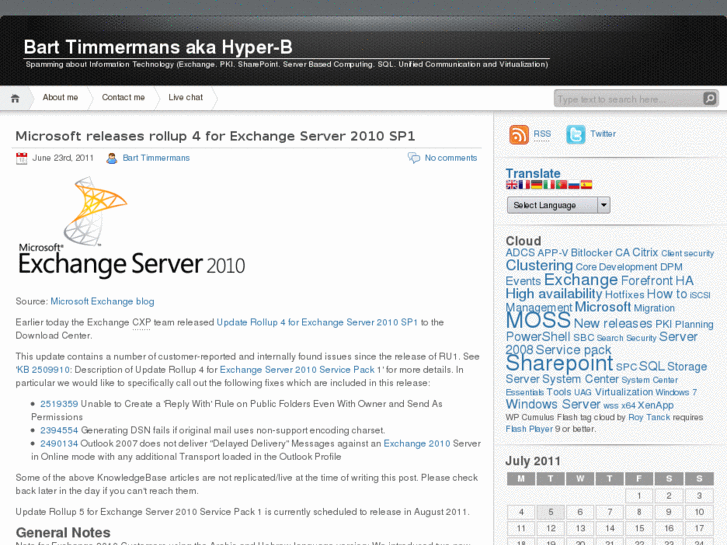Select the High availability tag

(554, 294)
